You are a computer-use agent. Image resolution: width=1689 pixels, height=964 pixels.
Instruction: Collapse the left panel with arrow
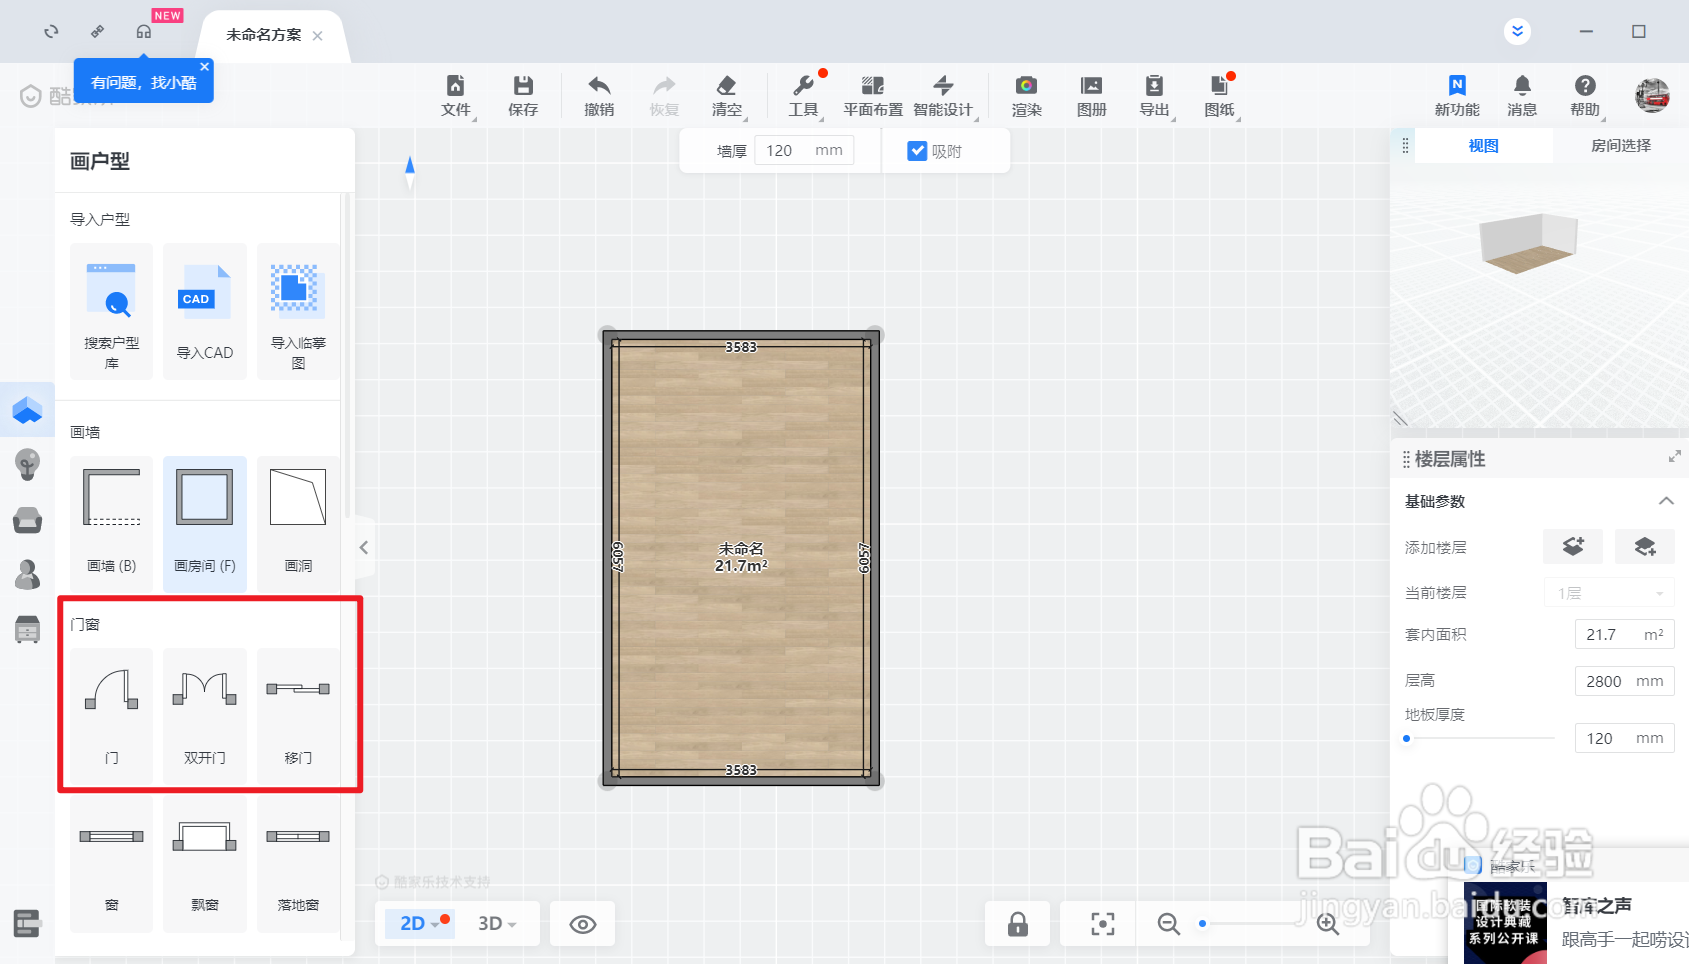364,547
